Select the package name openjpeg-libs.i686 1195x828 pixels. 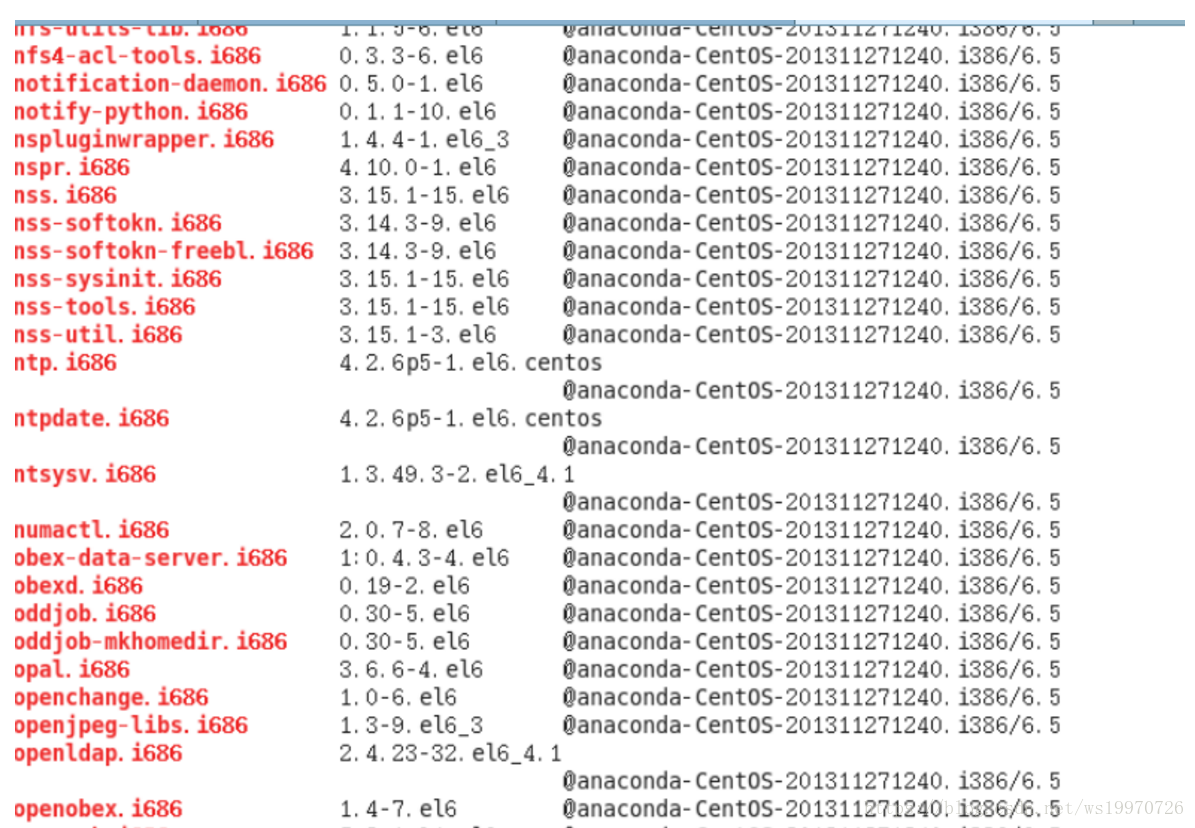[131, 725]
